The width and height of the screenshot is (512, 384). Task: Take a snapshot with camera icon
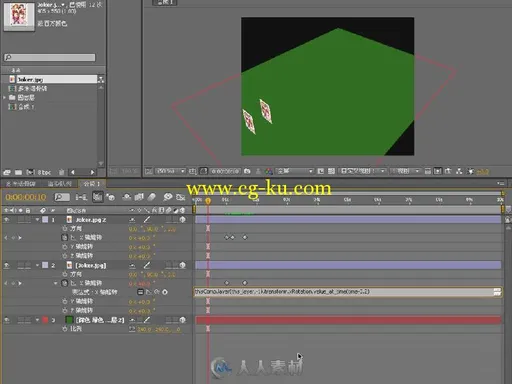click(247, 171)
